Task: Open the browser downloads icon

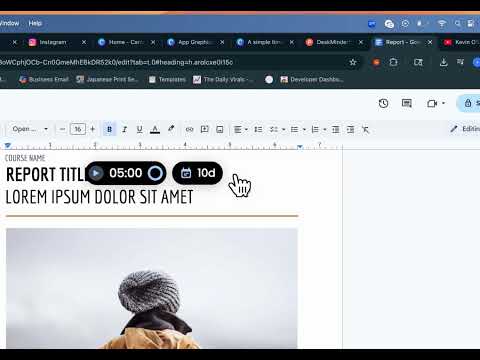Action: click(443, 62)
